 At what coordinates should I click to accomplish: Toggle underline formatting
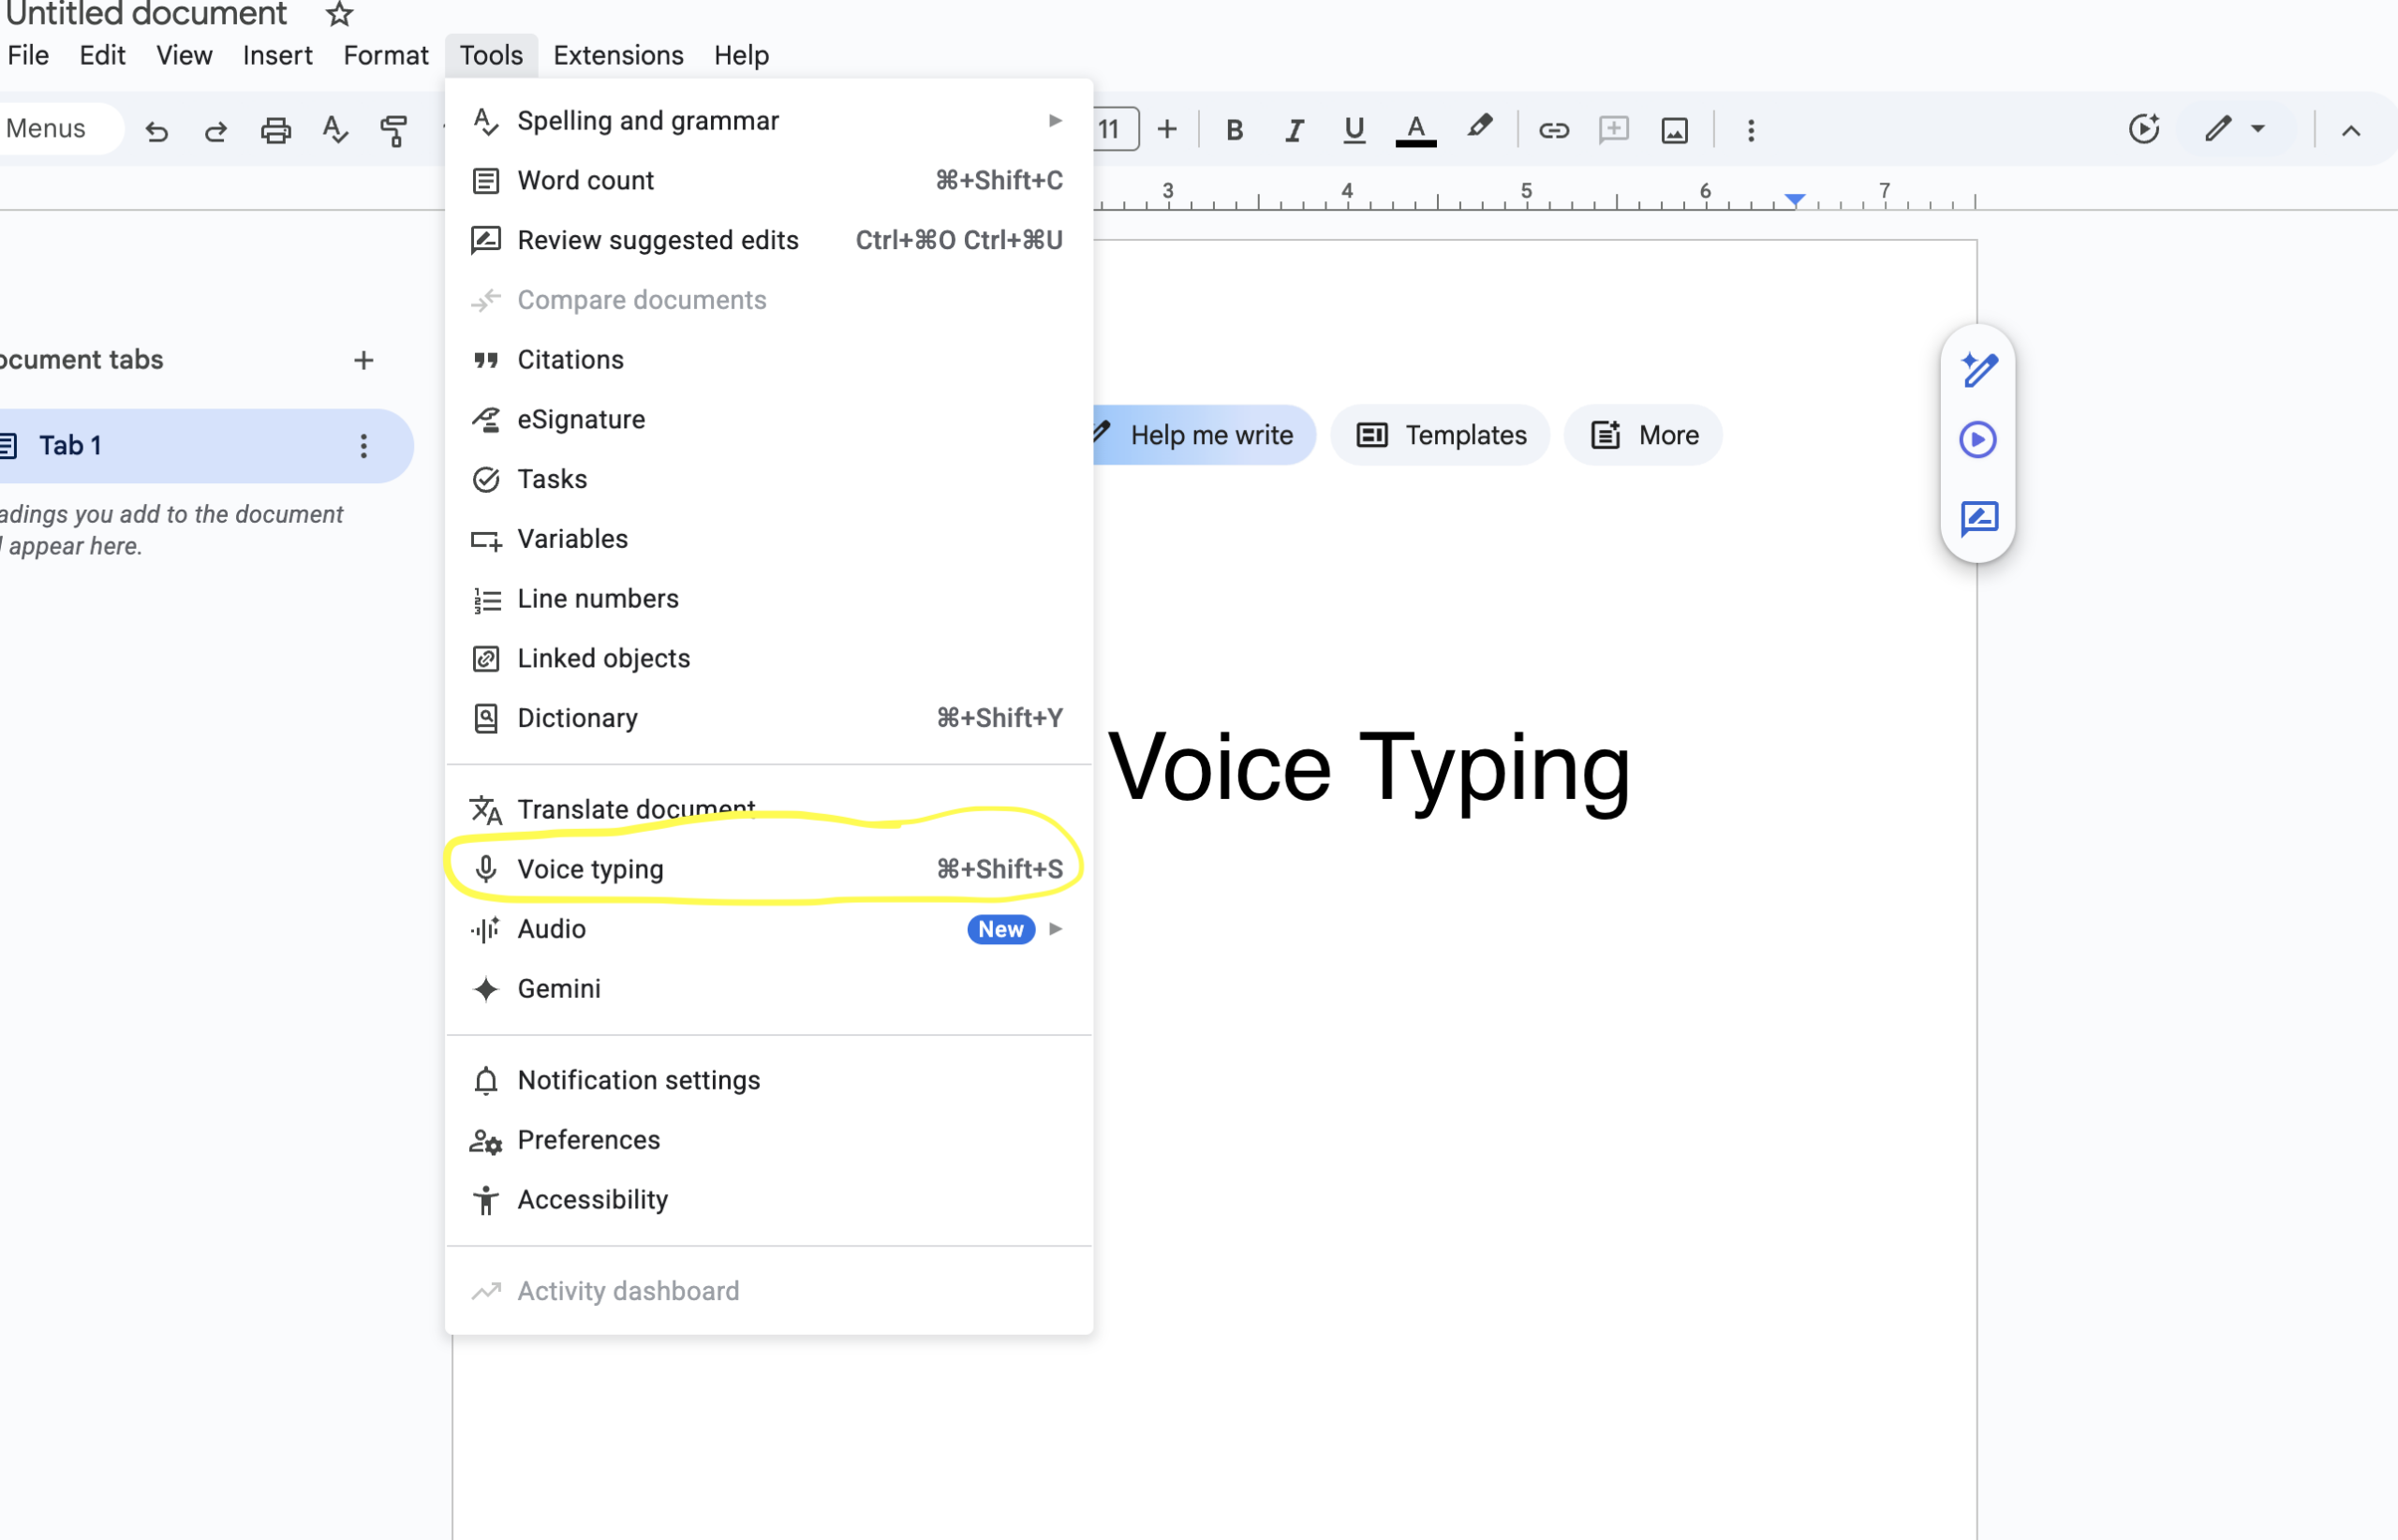[1354, 130]
